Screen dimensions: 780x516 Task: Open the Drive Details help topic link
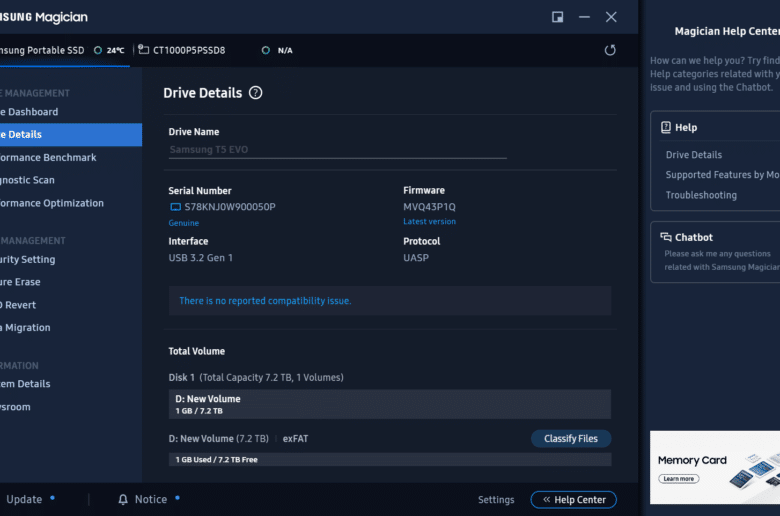(x=693, y=155)
